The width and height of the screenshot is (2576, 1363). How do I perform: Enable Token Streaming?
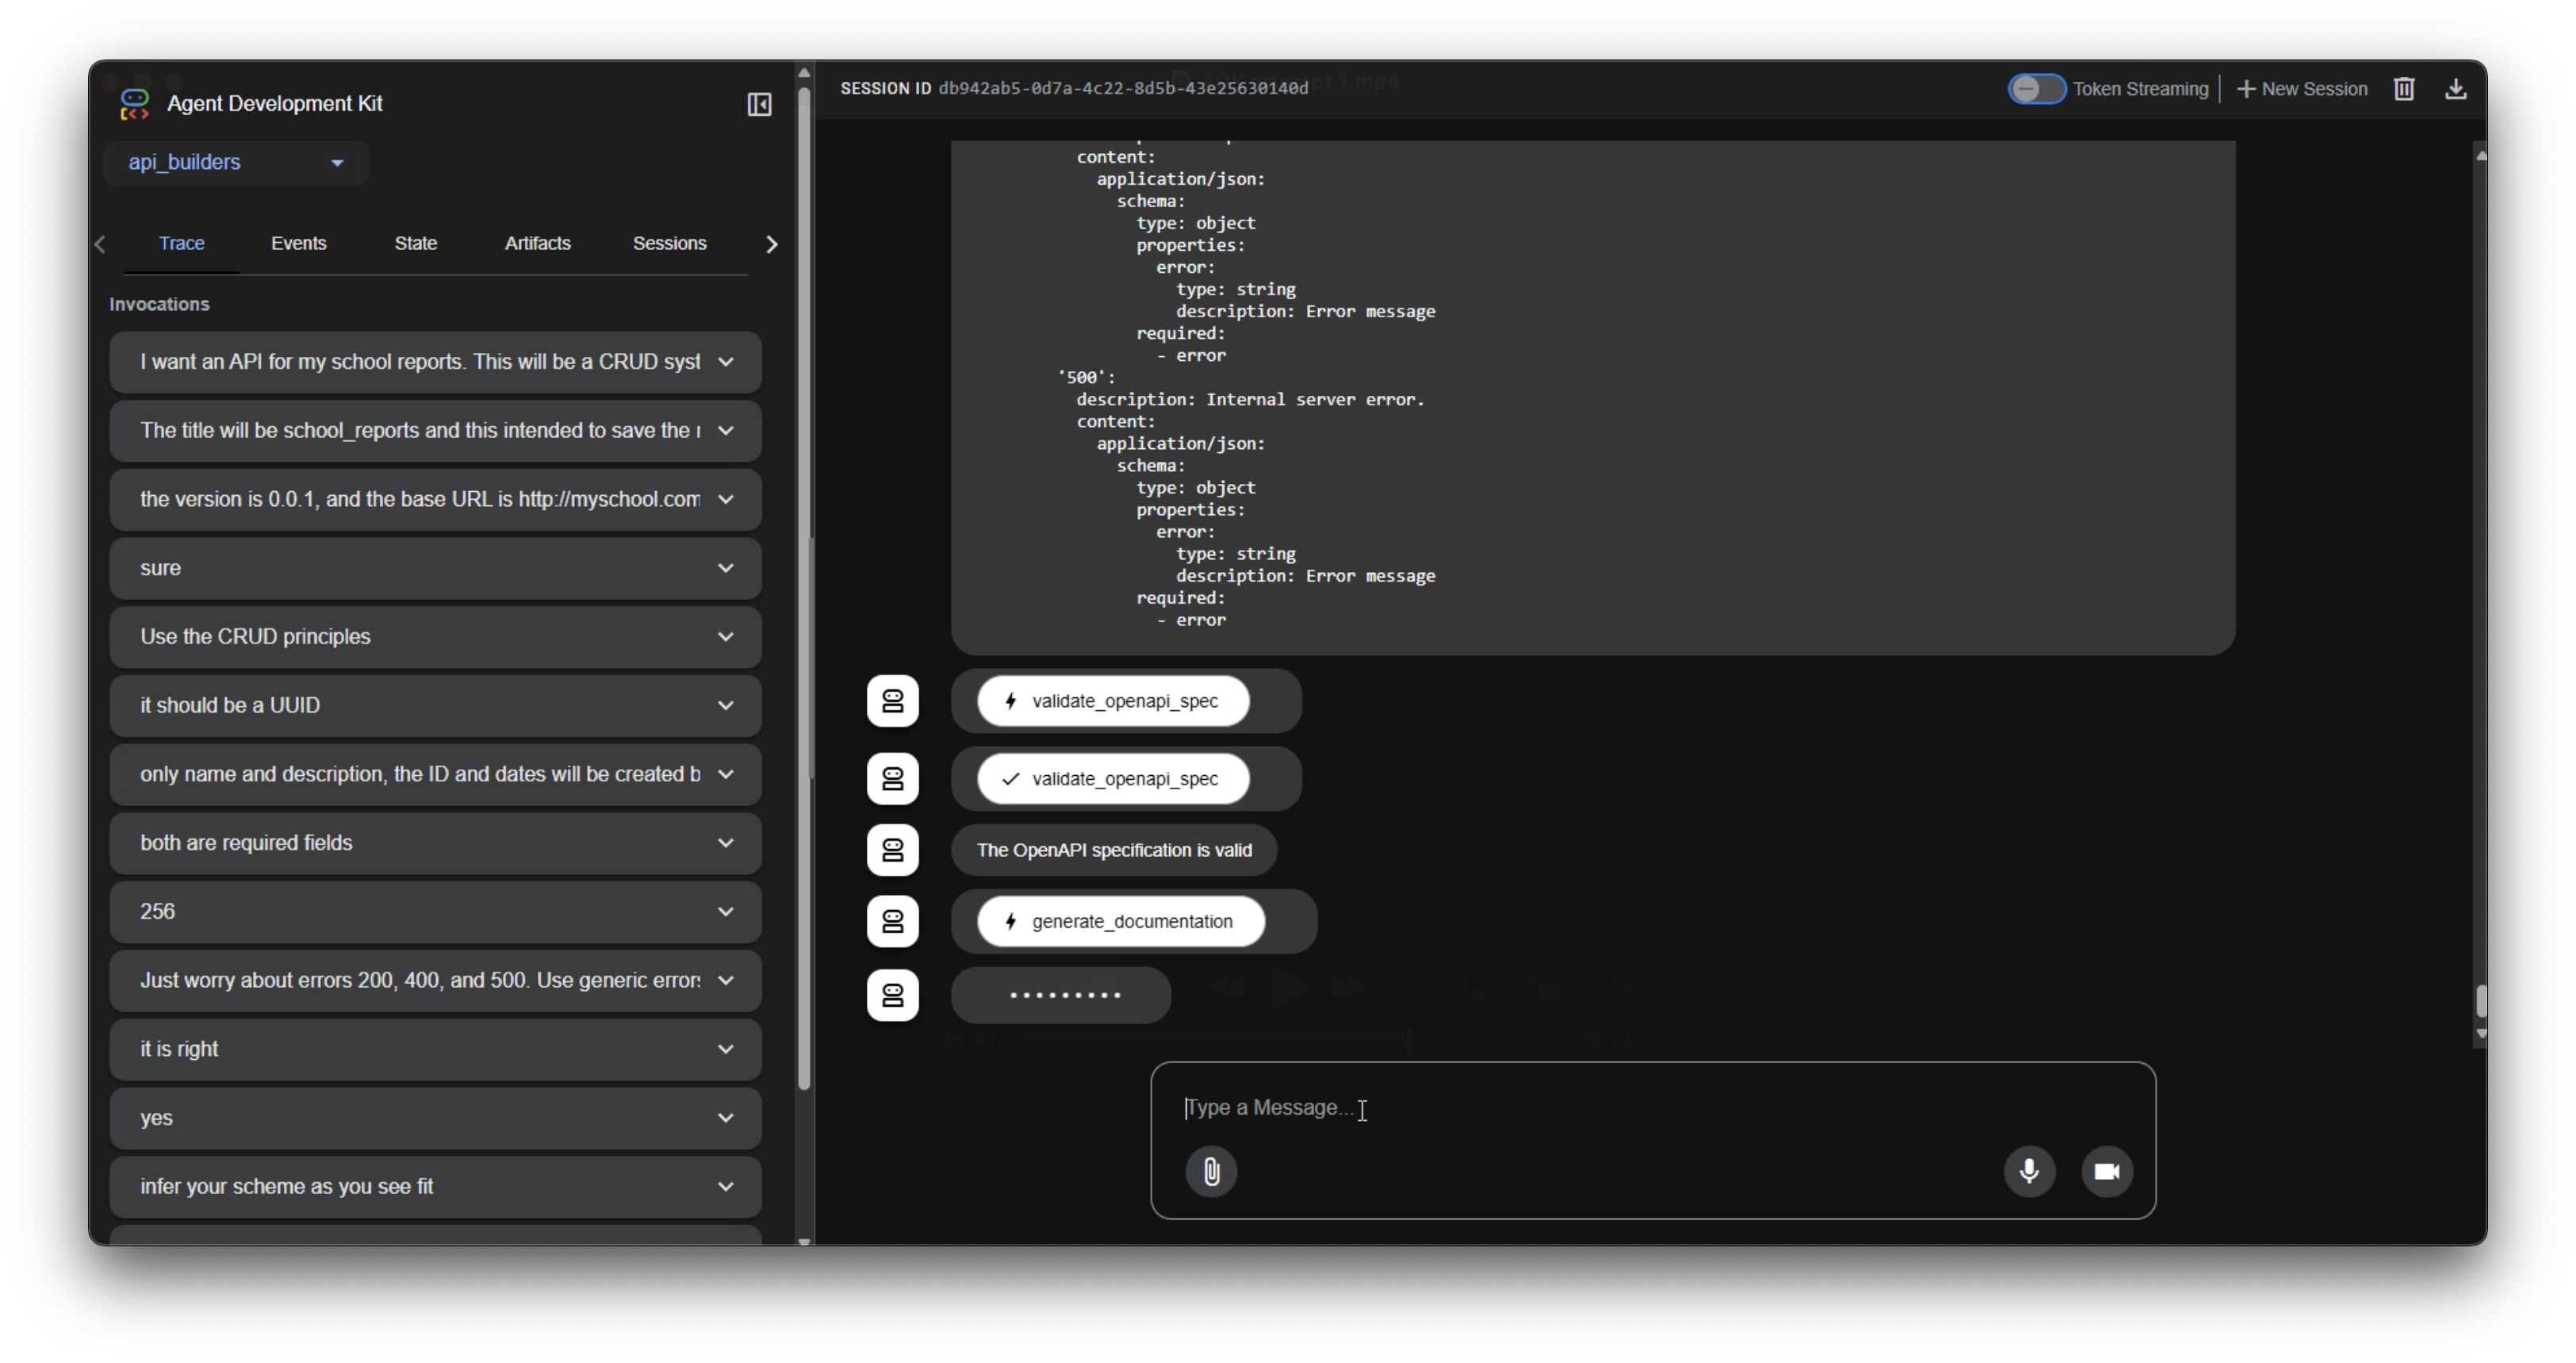tap(2036, 88)
